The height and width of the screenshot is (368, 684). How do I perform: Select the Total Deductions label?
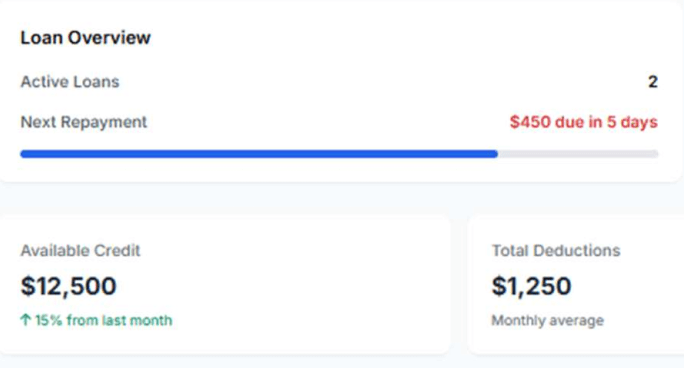556,251
